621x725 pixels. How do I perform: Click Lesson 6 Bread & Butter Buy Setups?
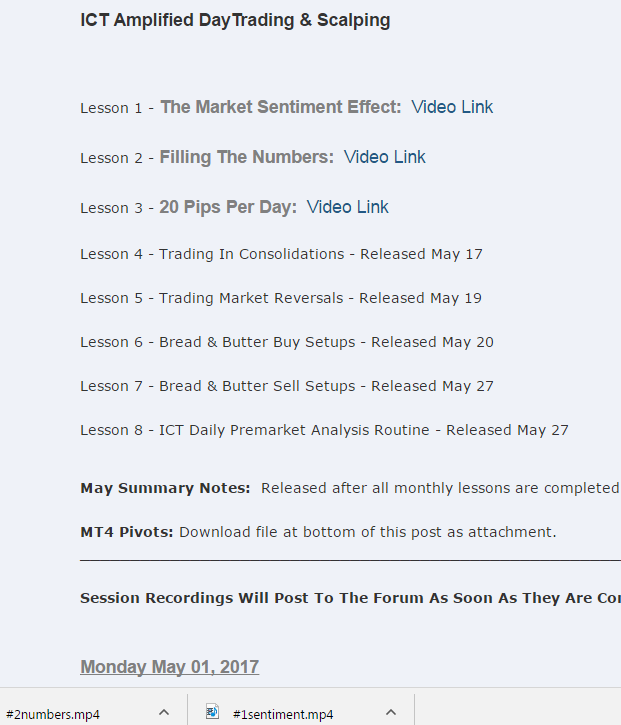click(x=256, y=342)
